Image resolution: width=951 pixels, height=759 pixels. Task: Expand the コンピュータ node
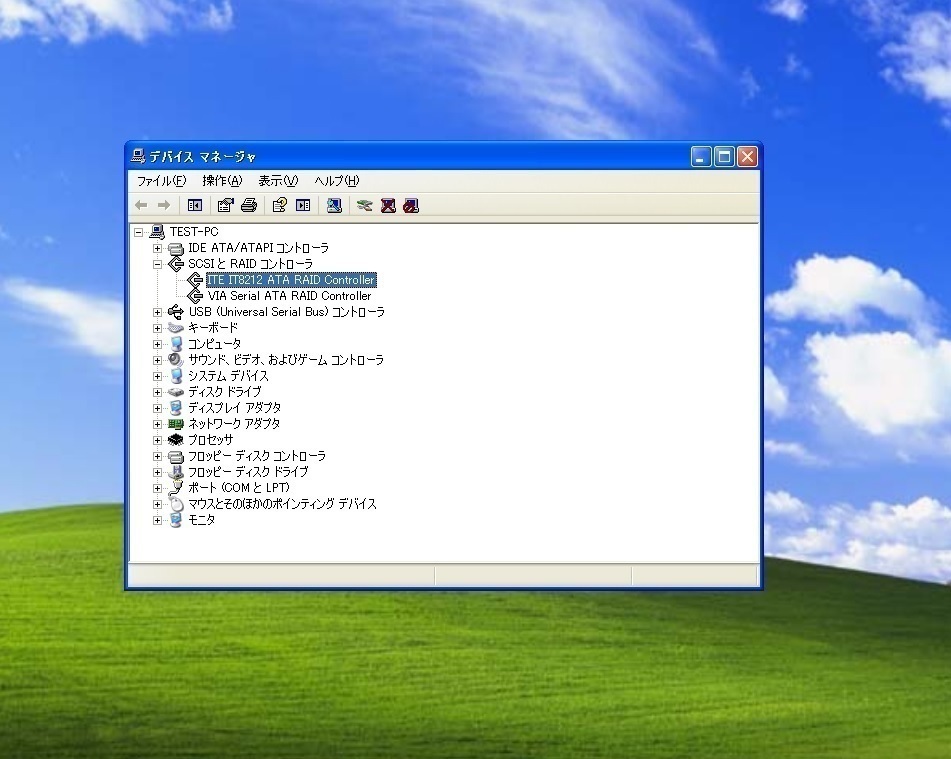158,344
